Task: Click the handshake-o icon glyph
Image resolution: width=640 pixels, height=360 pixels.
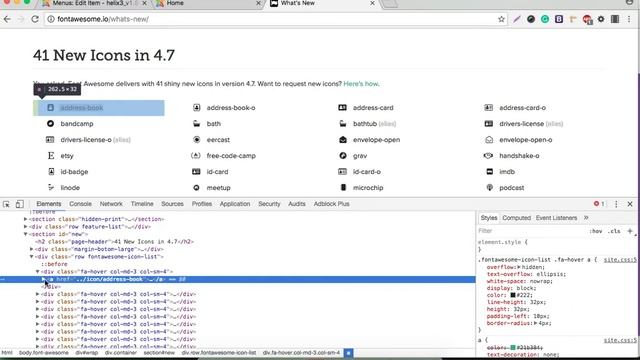Action: (488, 156)
